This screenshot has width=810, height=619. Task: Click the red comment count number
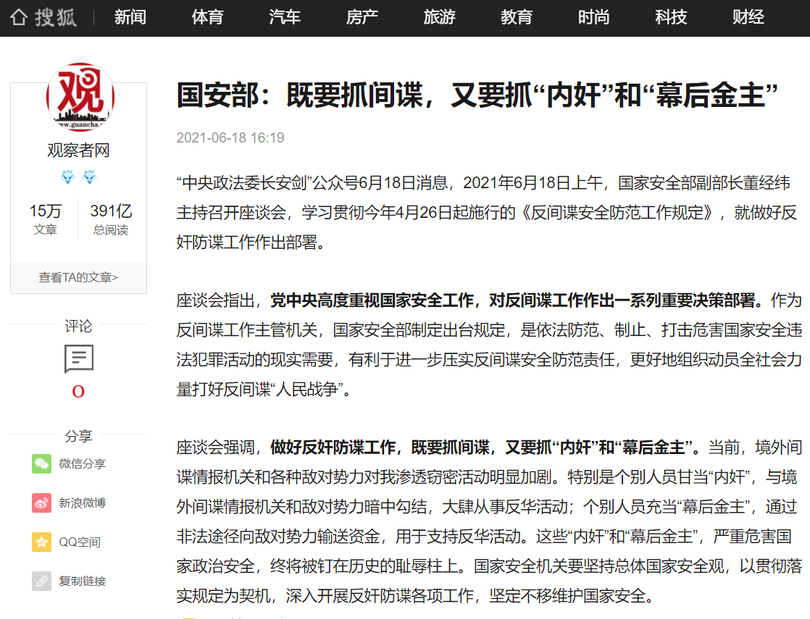pos(78,392)
